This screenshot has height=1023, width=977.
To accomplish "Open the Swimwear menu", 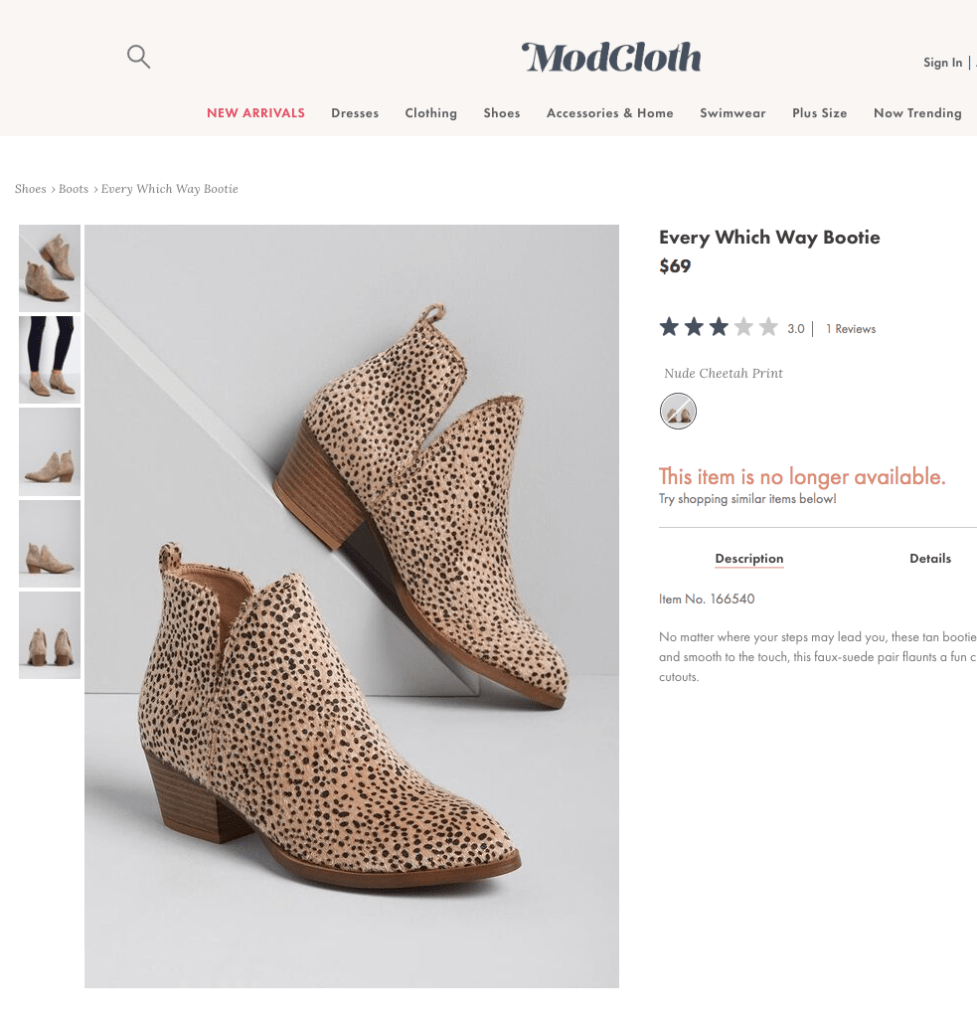I will click(733, 113).
